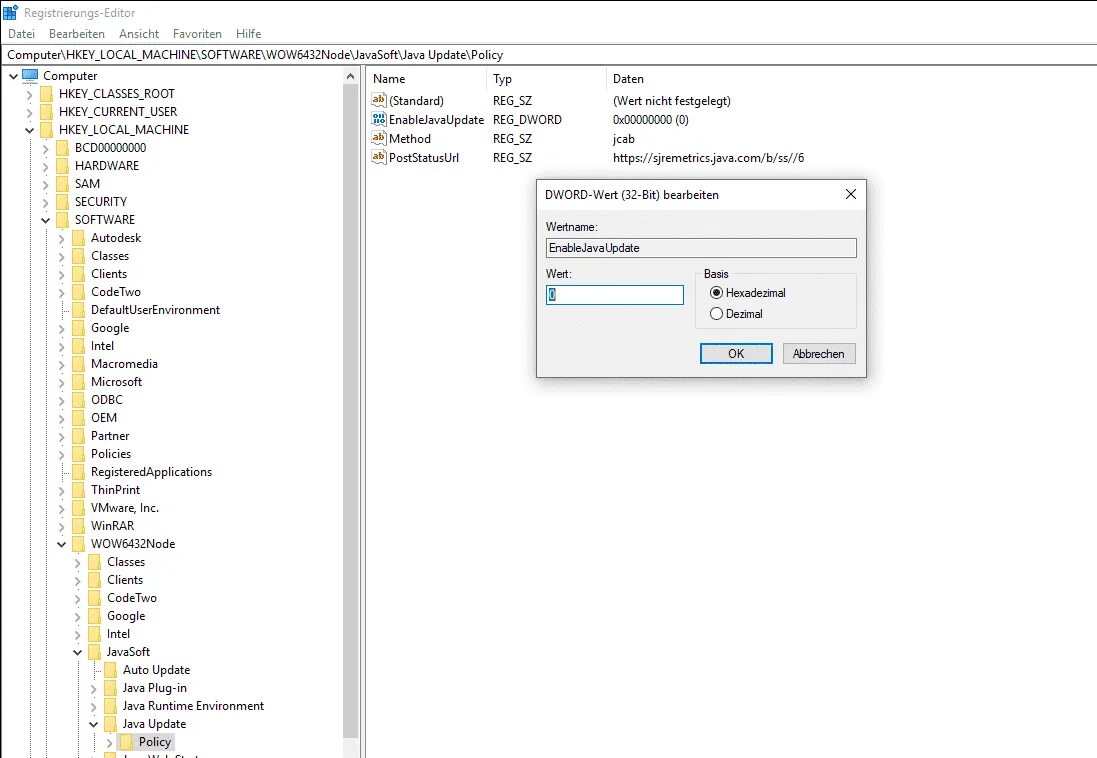Click the Autodesk folder icon
This screenshot has width=1097, height=758.
coord(78,238)
